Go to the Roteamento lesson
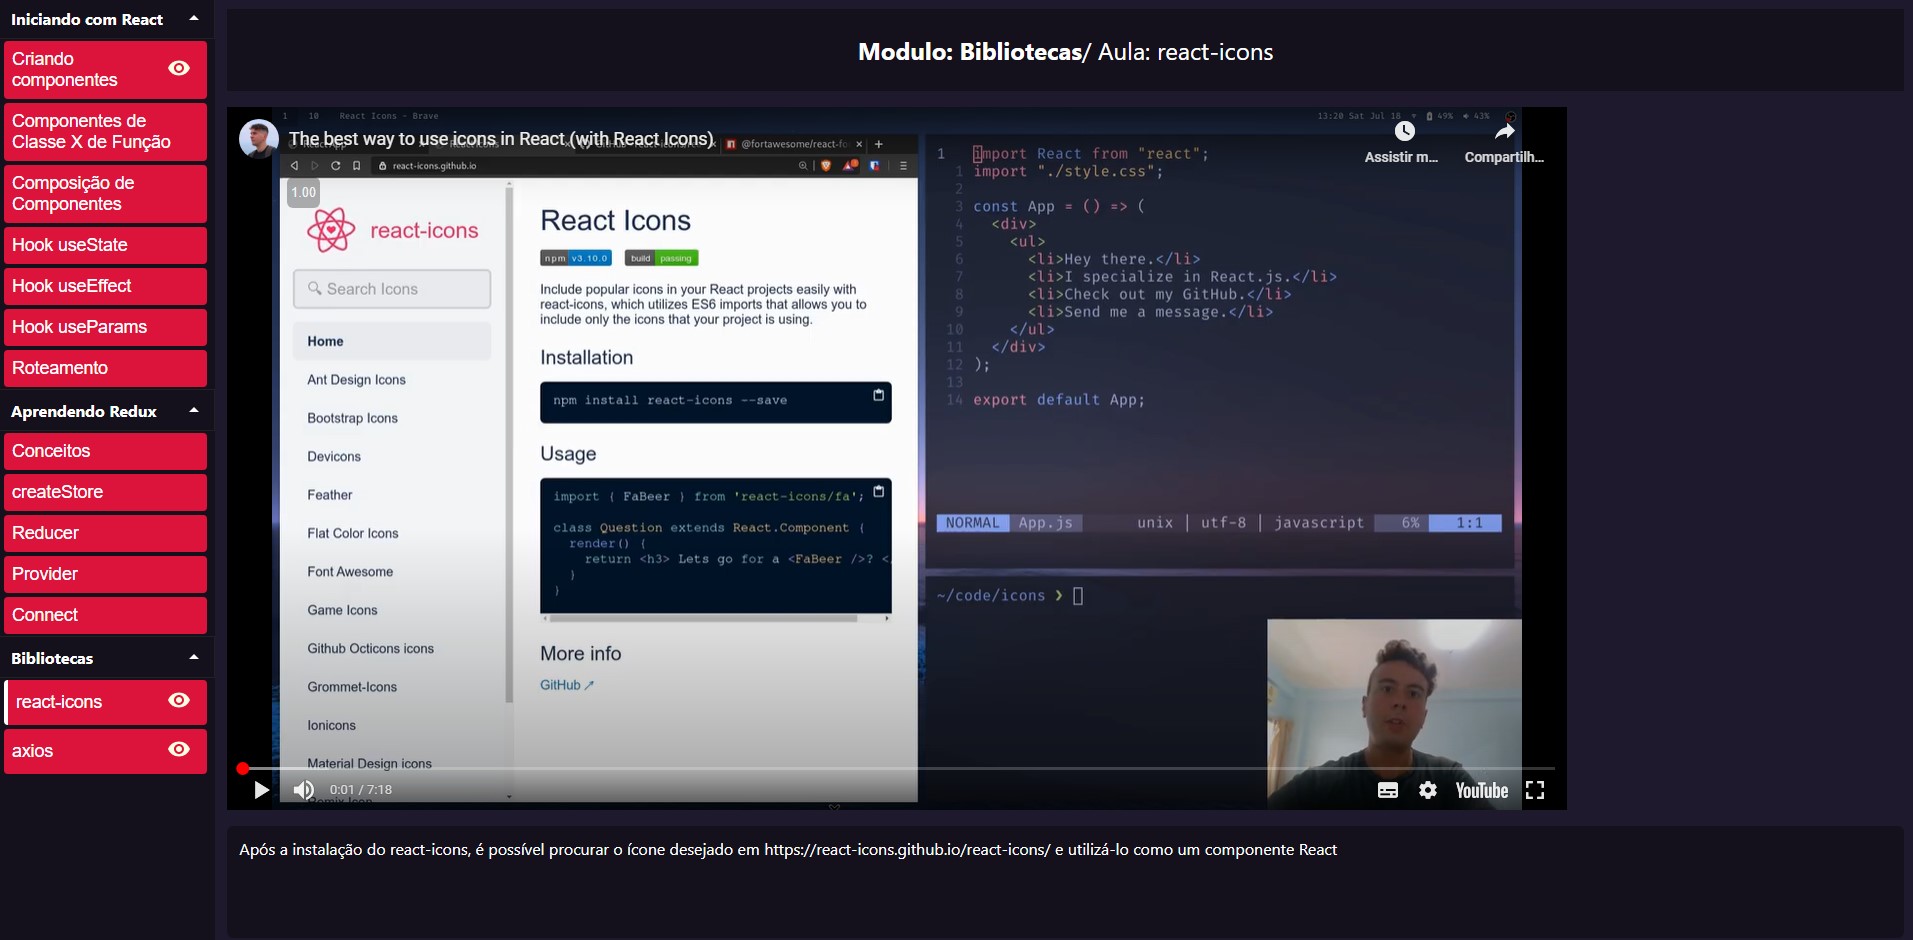The image size is (1913, 940). point(105,368)
